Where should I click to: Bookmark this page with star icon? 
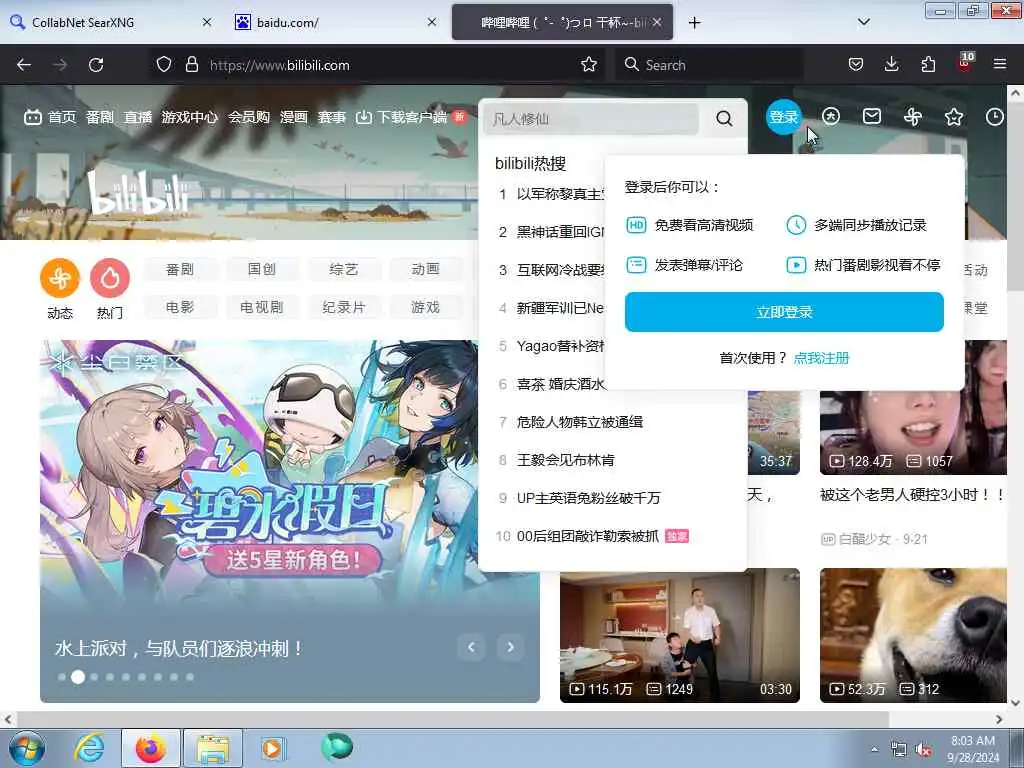point(588,65)
